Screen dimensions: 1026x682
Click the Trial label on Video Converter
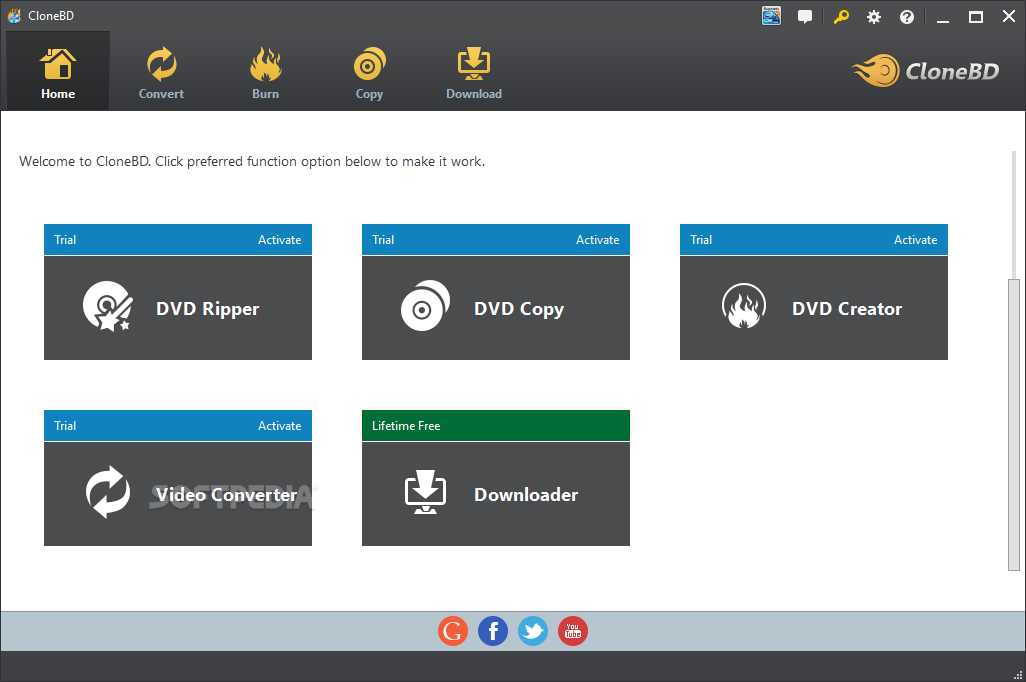pyautogui.click(x=65, y=425)
